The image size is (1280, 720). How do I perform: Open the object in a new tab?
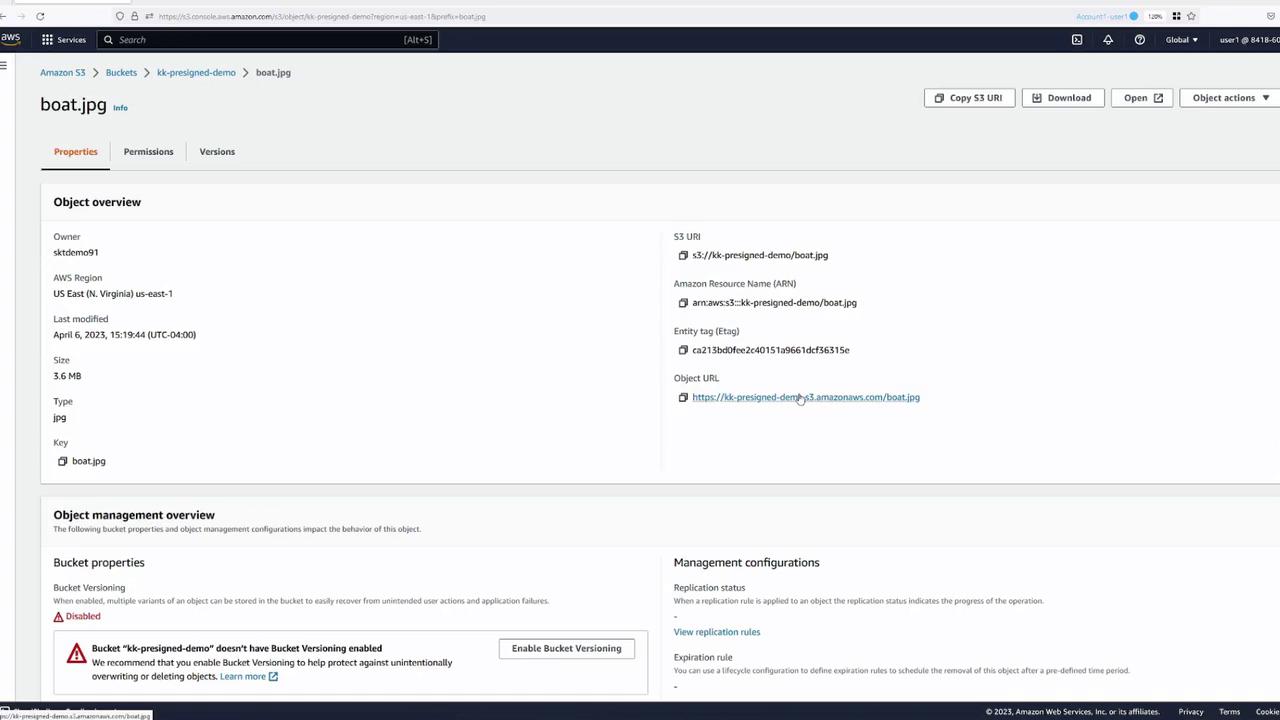click(x=1143, y=98)
